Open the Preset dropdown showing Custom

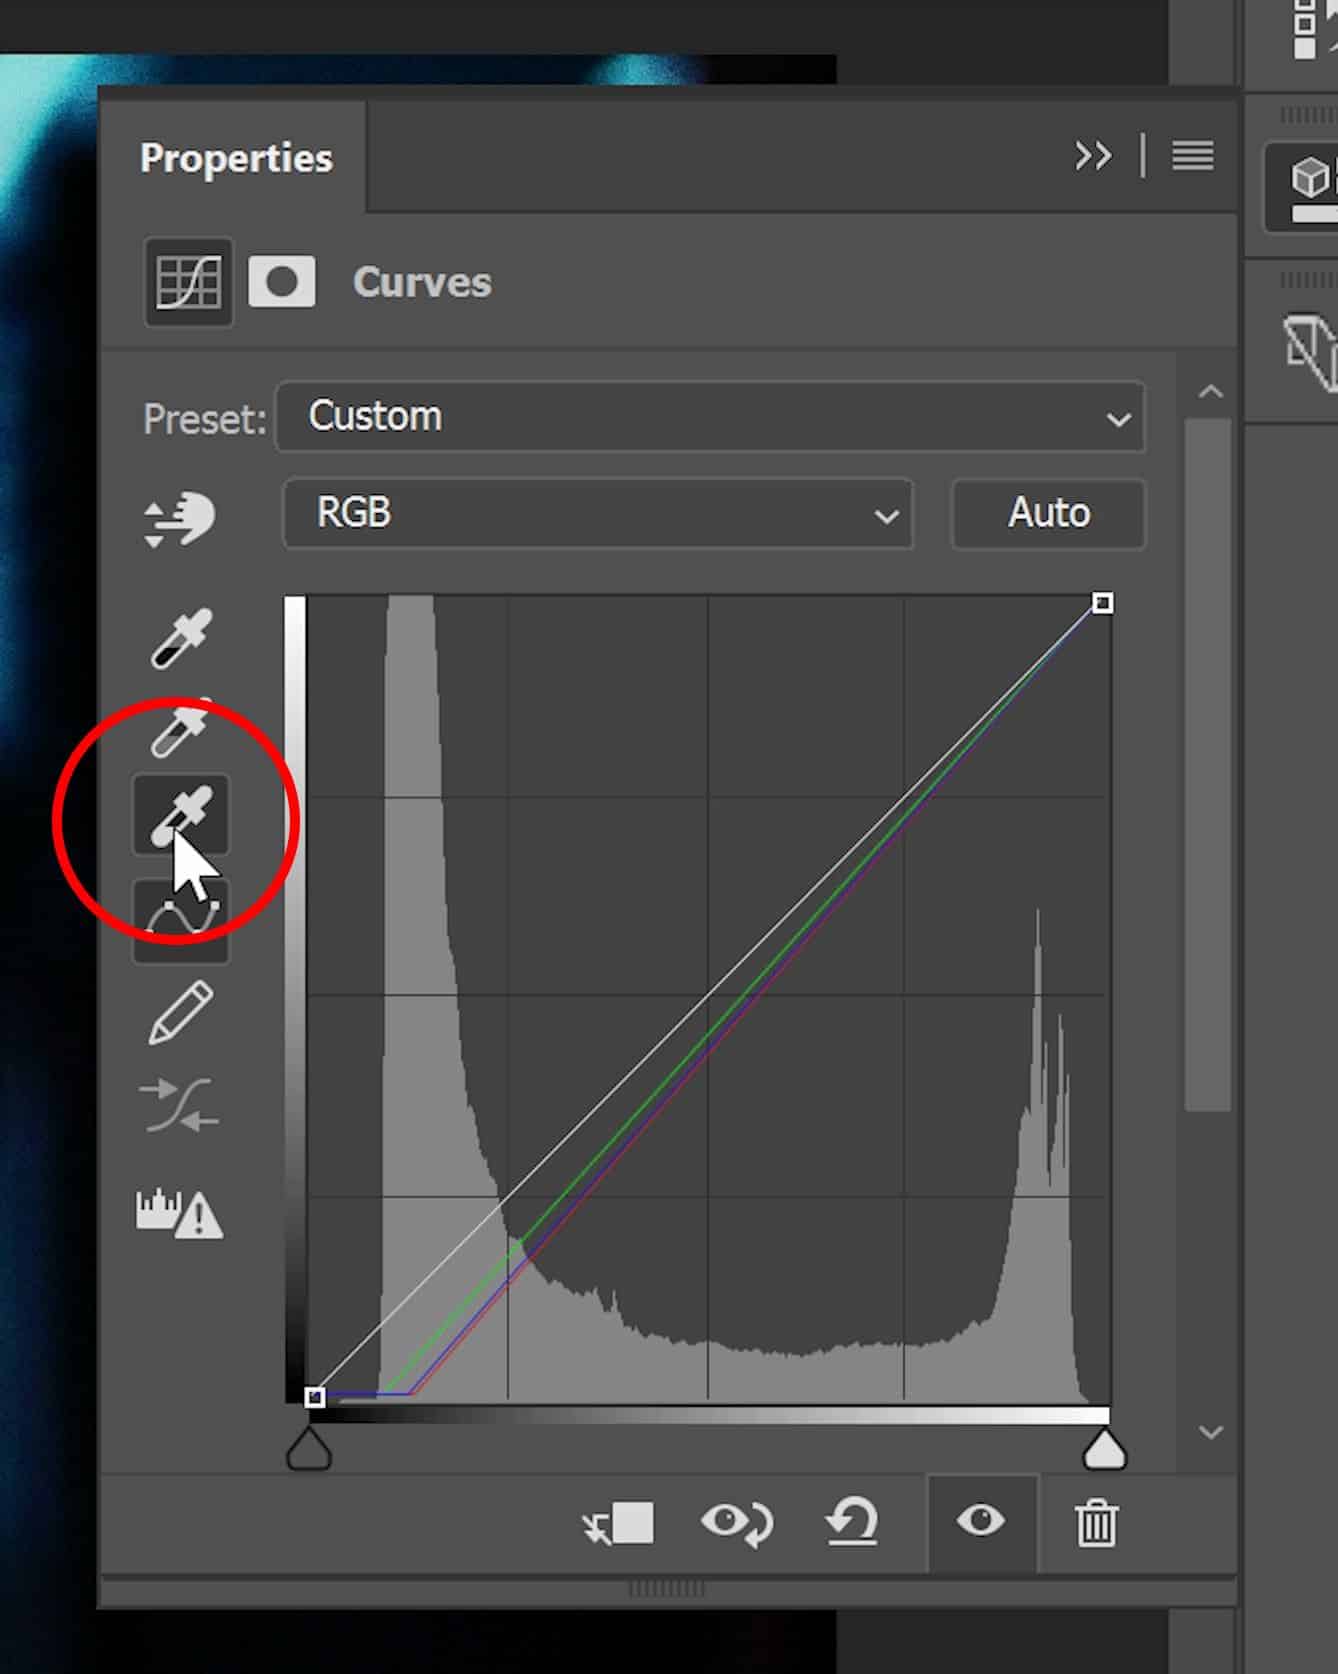click(x=711, y=416)
